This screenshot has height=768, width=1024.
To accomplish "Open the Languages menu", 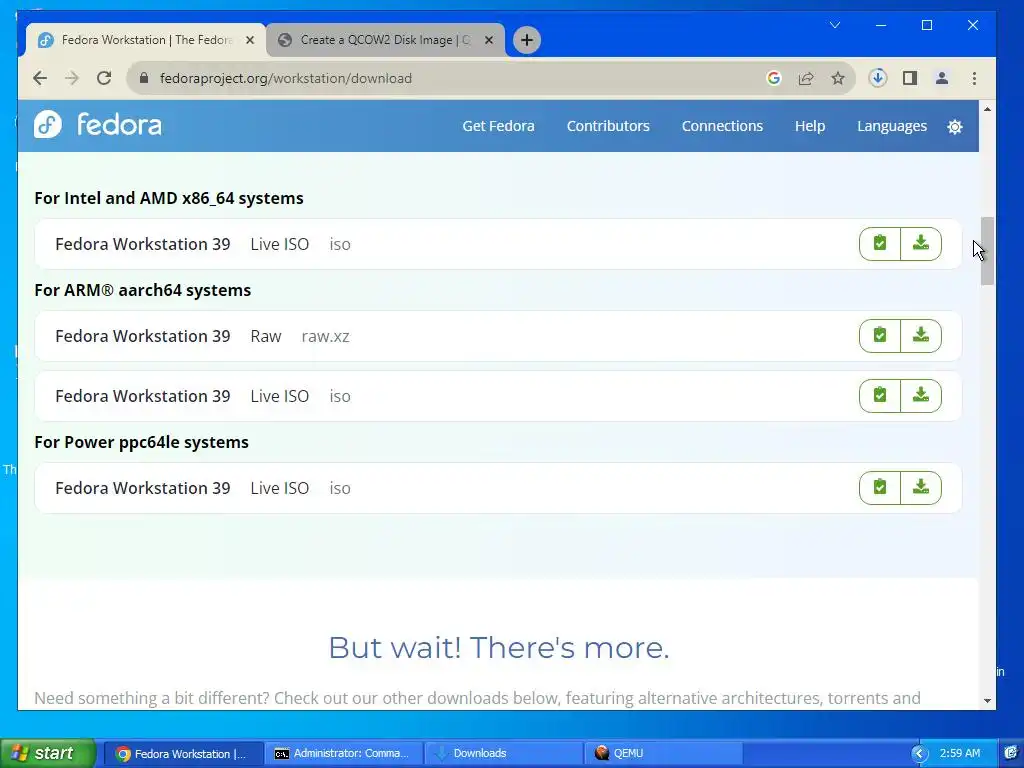I will click(x=891, y=126).
